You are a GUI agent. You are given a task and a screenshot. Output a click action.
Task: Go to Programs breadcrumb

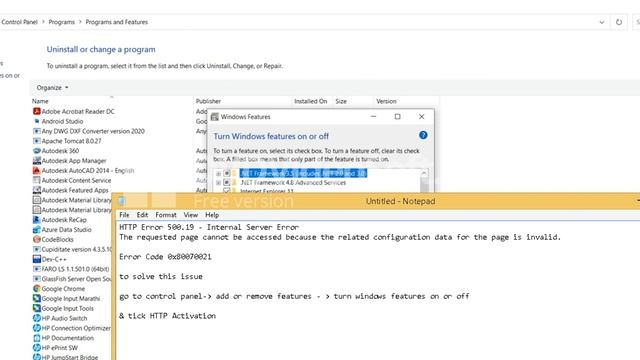(62, 22)
